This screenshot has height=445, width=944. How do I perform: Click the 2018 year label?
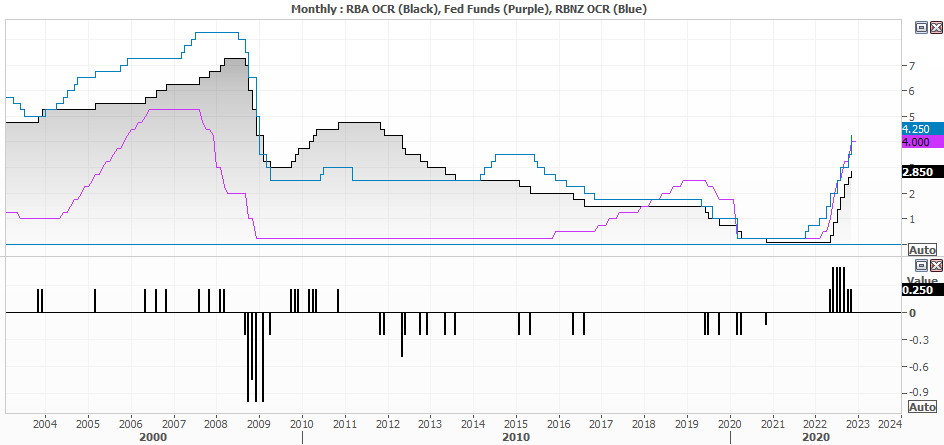pyautogui.click(x=644, y=423)
